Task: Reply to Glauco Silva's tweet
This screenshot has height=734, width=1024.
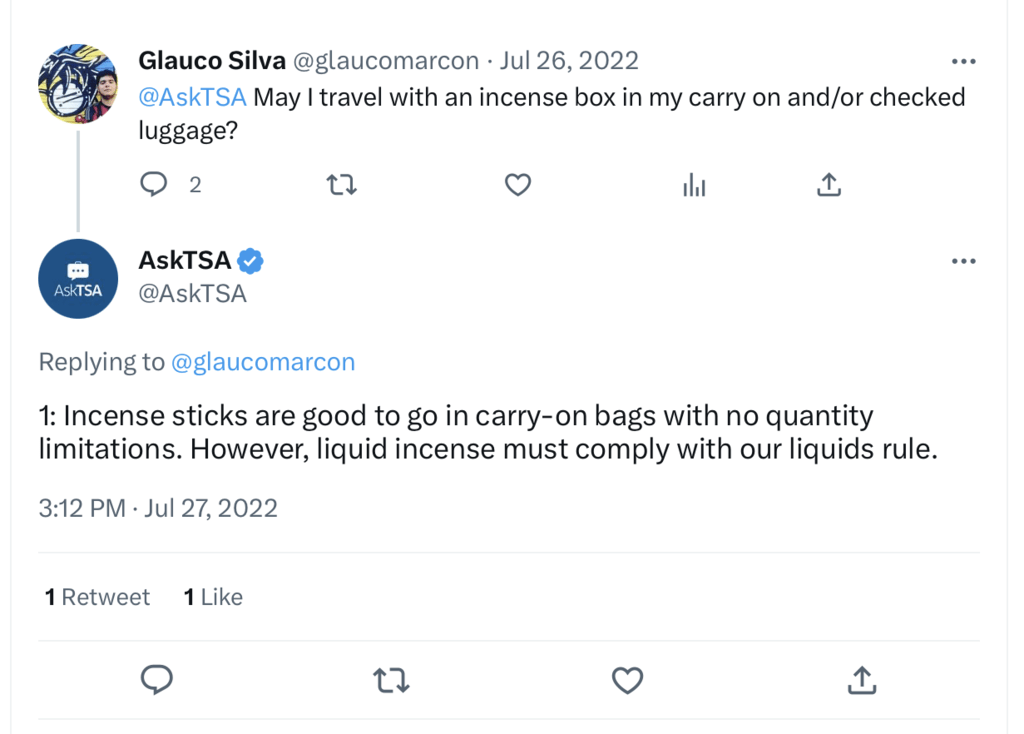Action: pyautogui.click(x=153, y=185)
